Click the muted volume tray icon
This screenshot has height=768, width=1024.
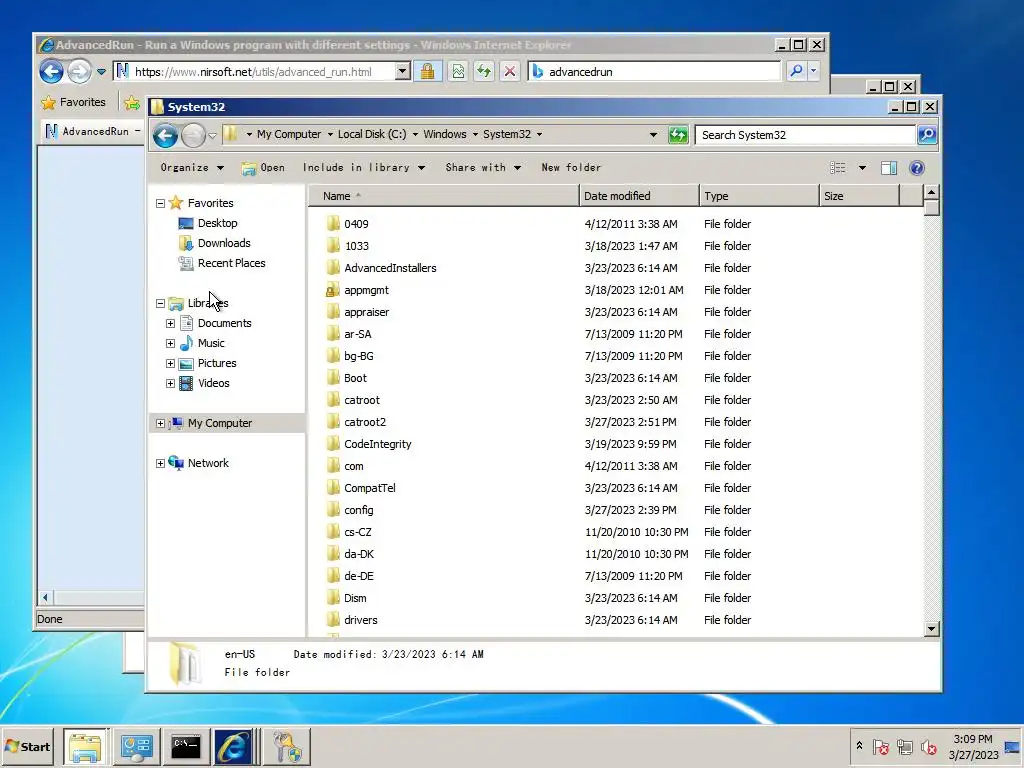[929, 746]
